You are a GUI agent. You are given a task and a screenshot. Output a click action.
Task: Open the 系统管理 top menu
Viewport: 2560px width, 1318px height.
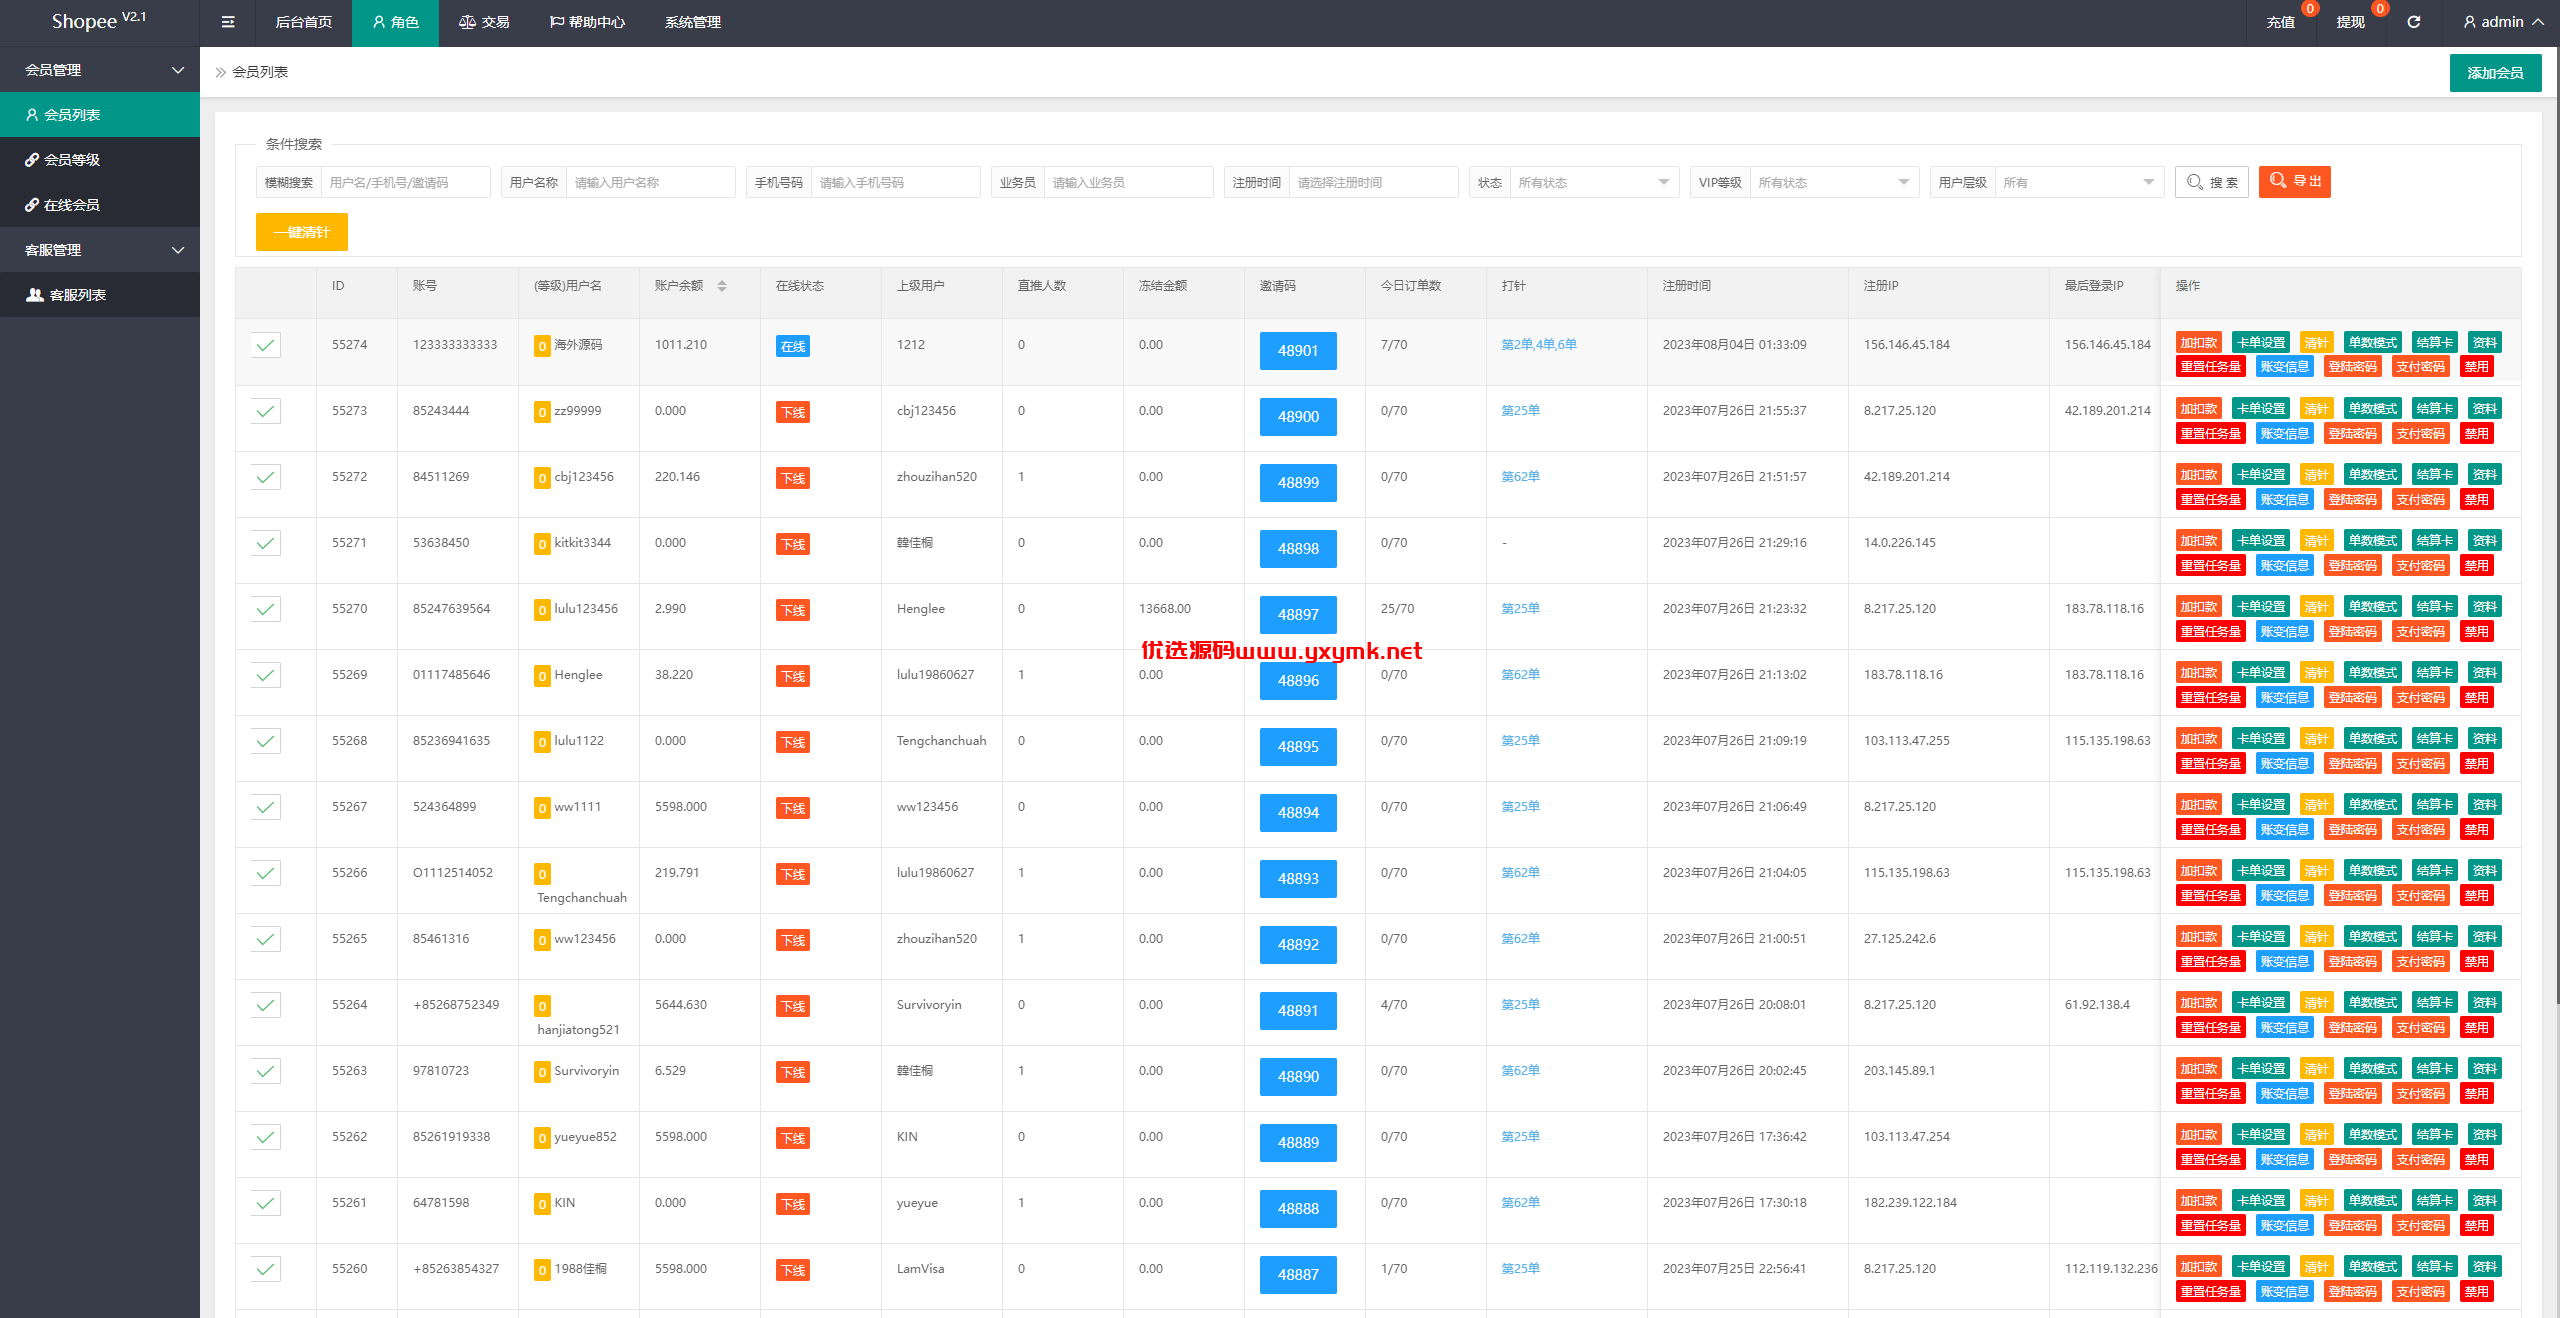[693, 22]
